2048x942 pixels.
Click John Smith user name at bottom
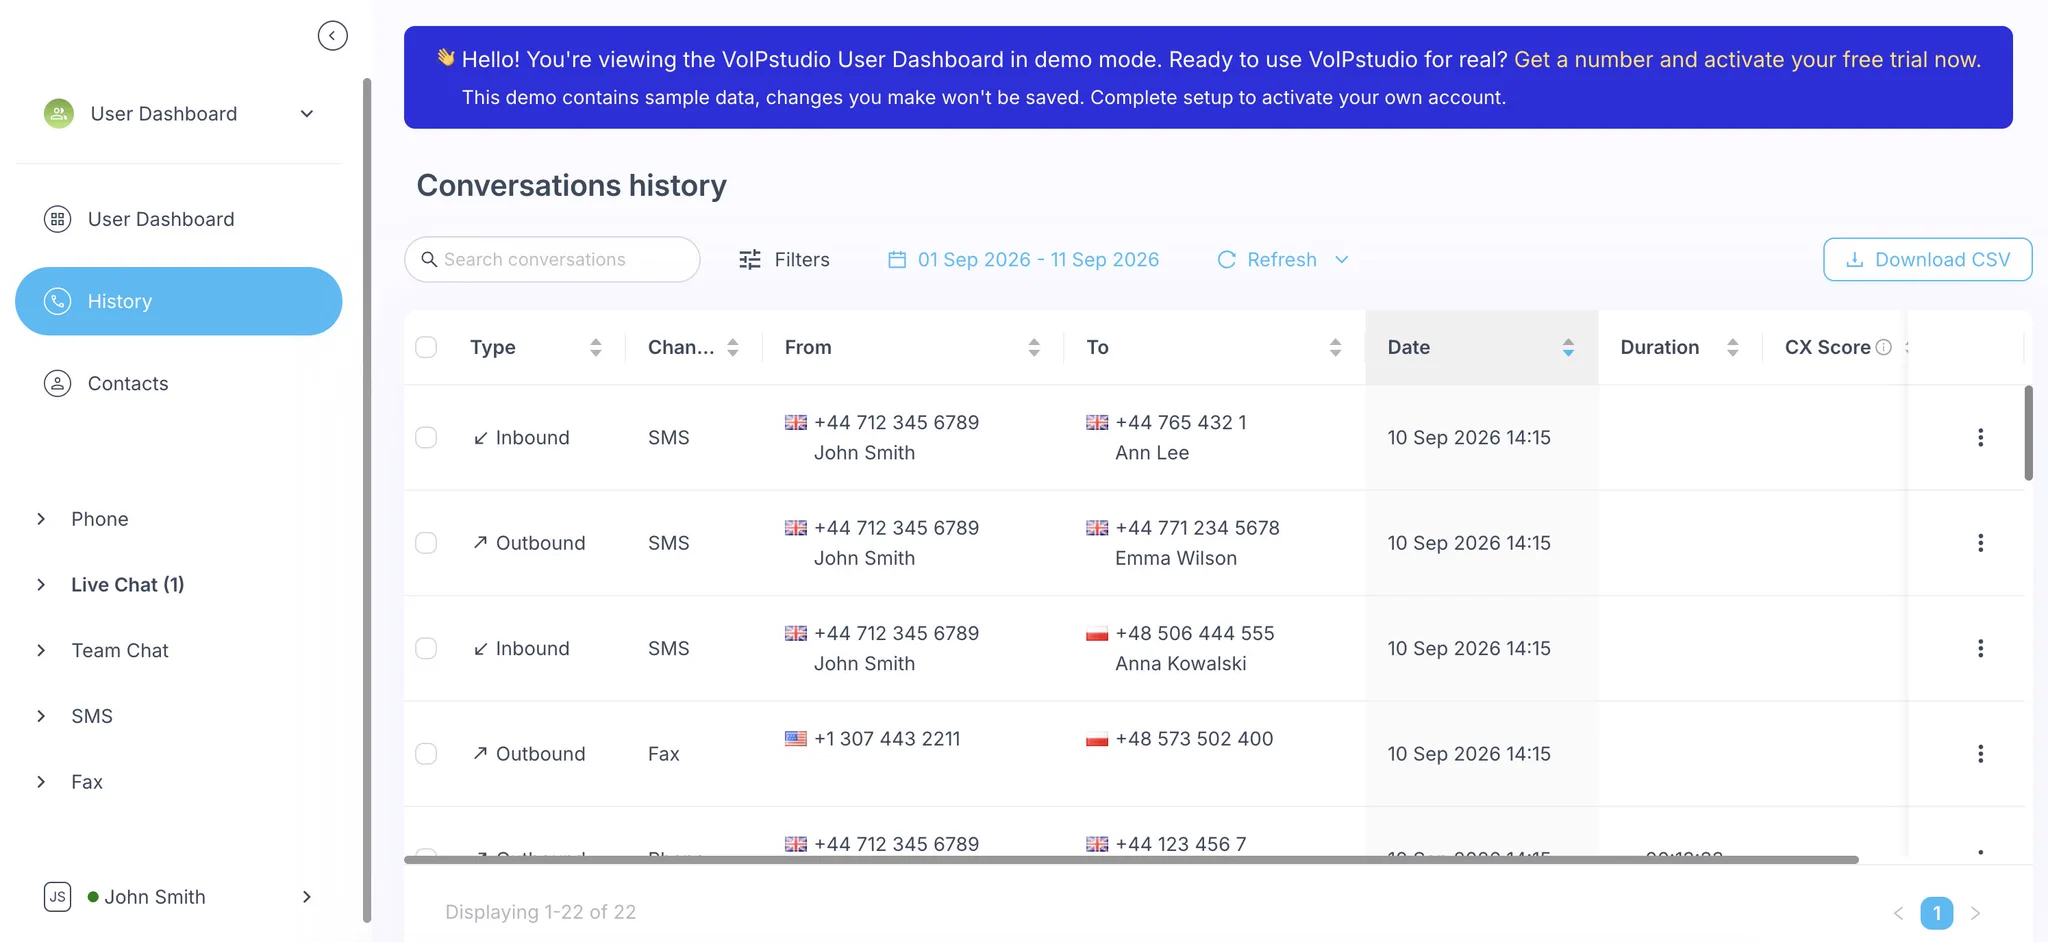155,897
